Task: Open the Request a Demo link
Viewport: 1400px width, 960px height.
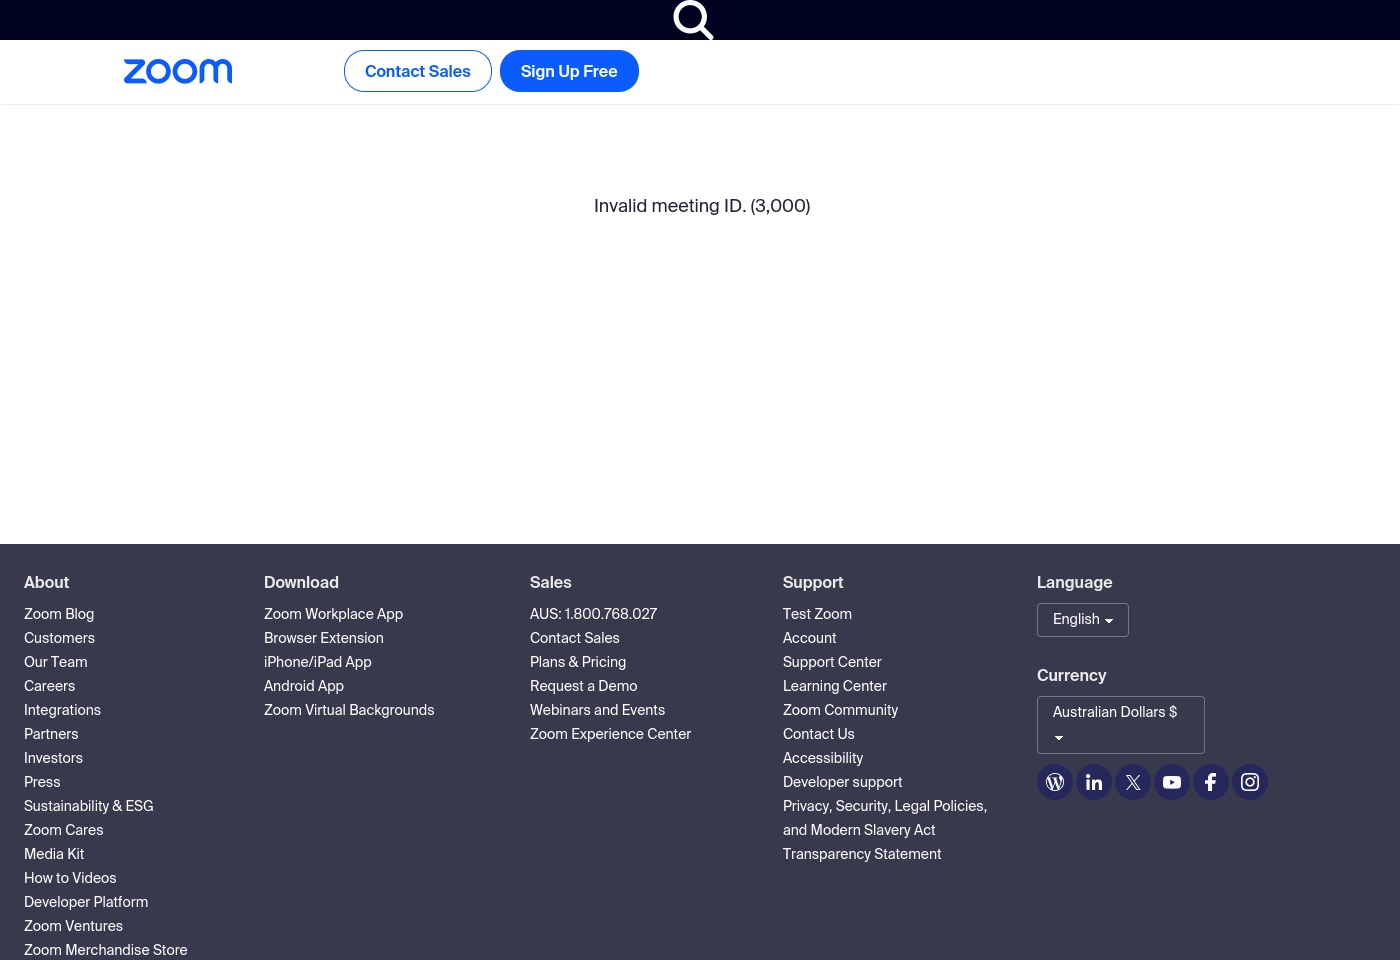Action: 583,686
